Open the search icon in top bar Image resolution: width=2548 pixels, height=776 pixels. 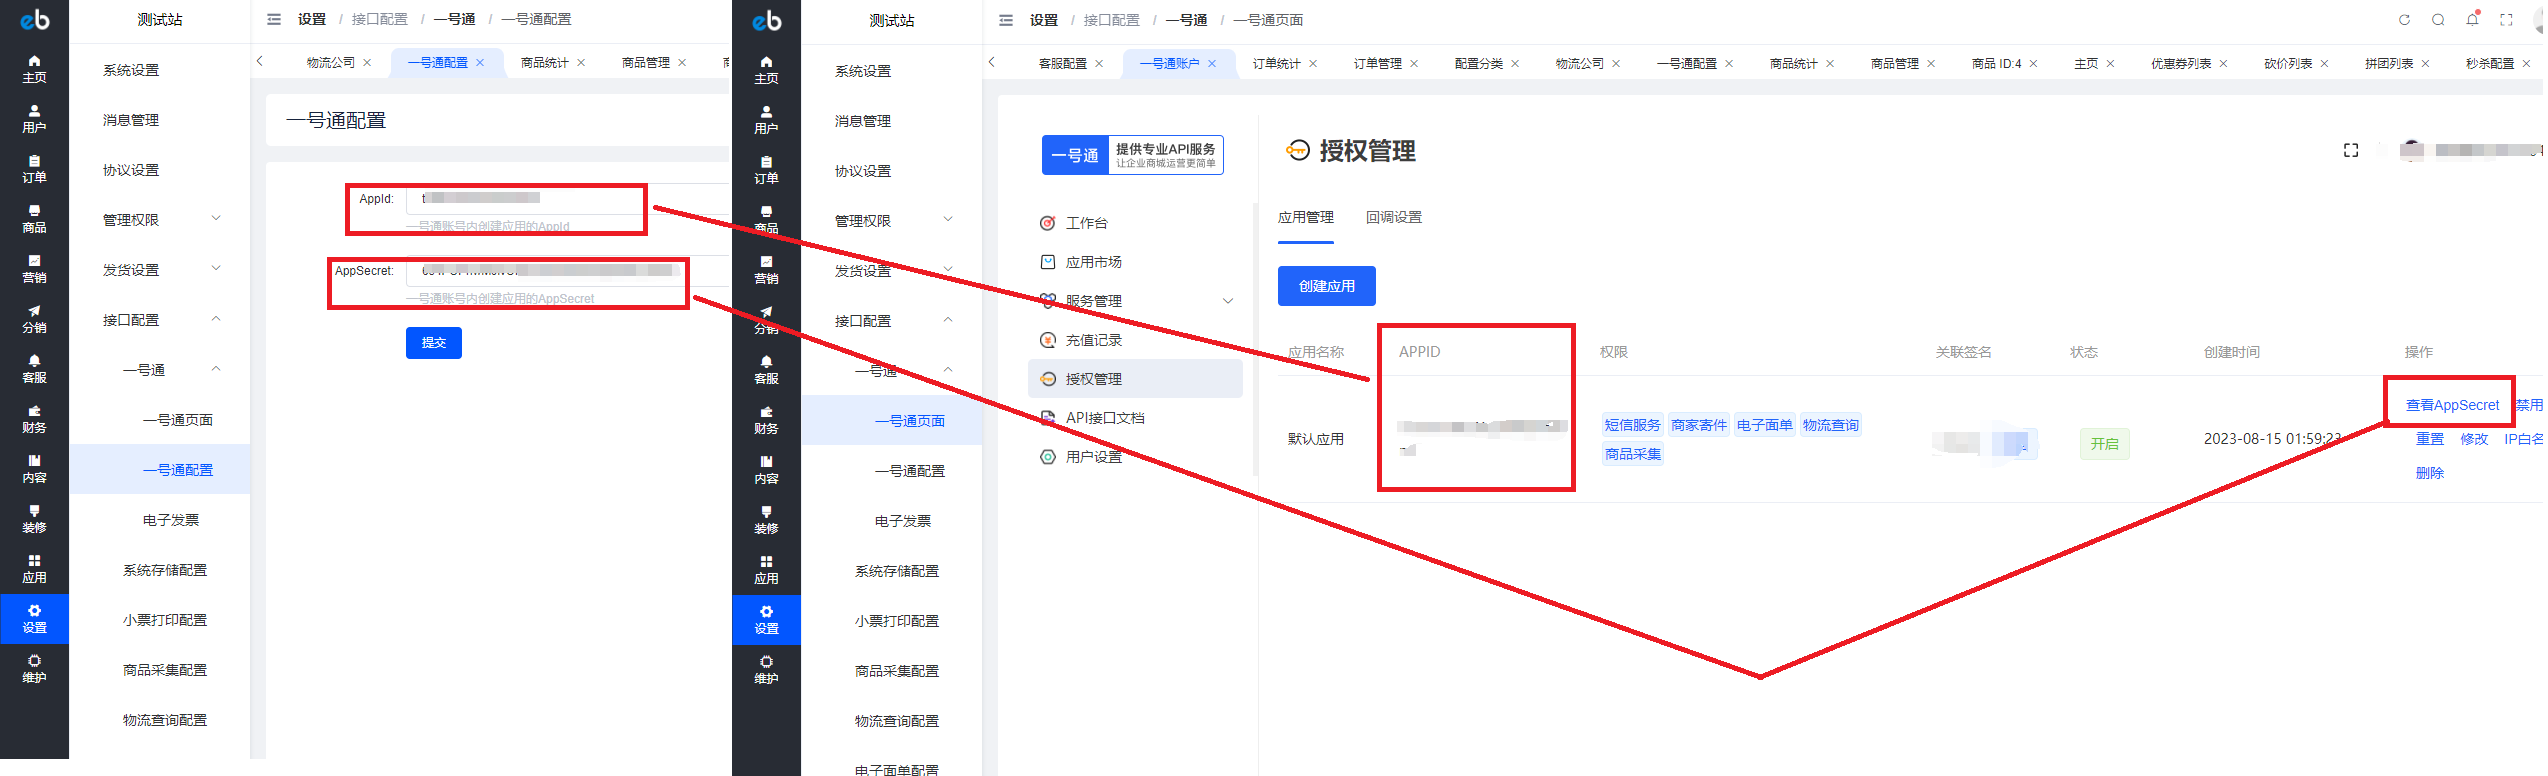[x=2438, y=20]
